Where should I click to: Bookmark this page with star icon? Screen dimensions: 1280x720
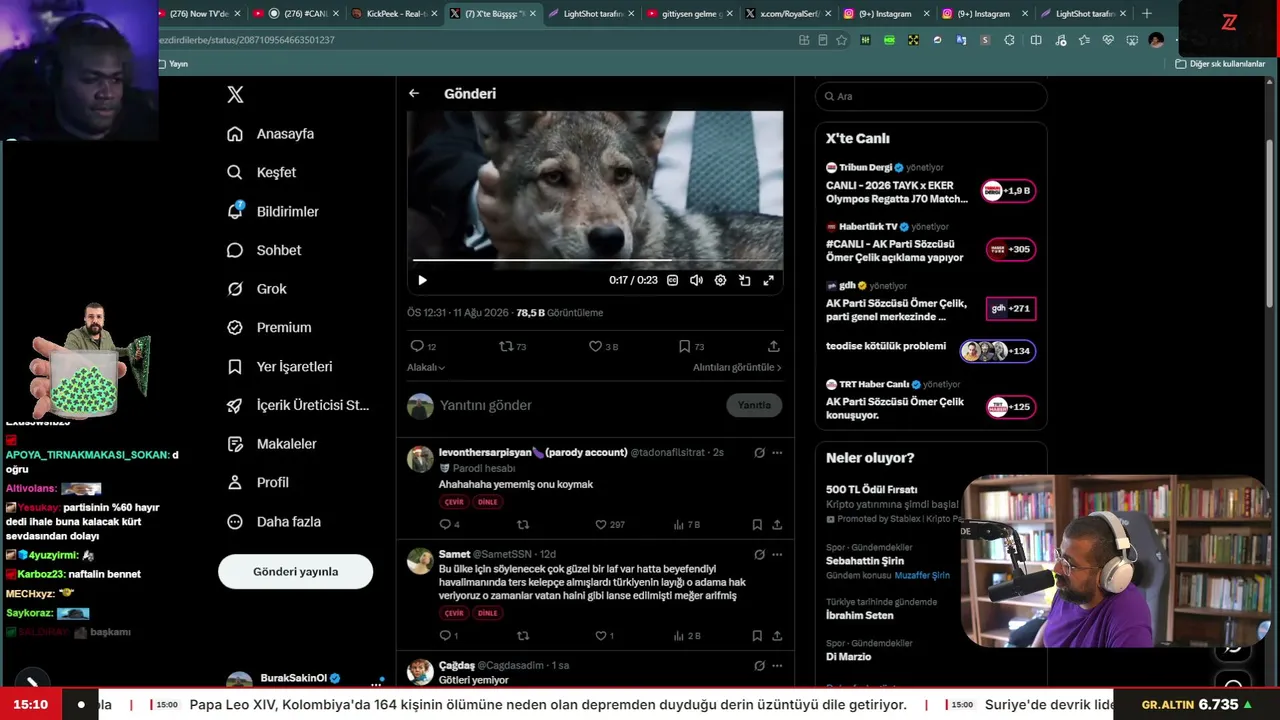(x=841, y=40)
